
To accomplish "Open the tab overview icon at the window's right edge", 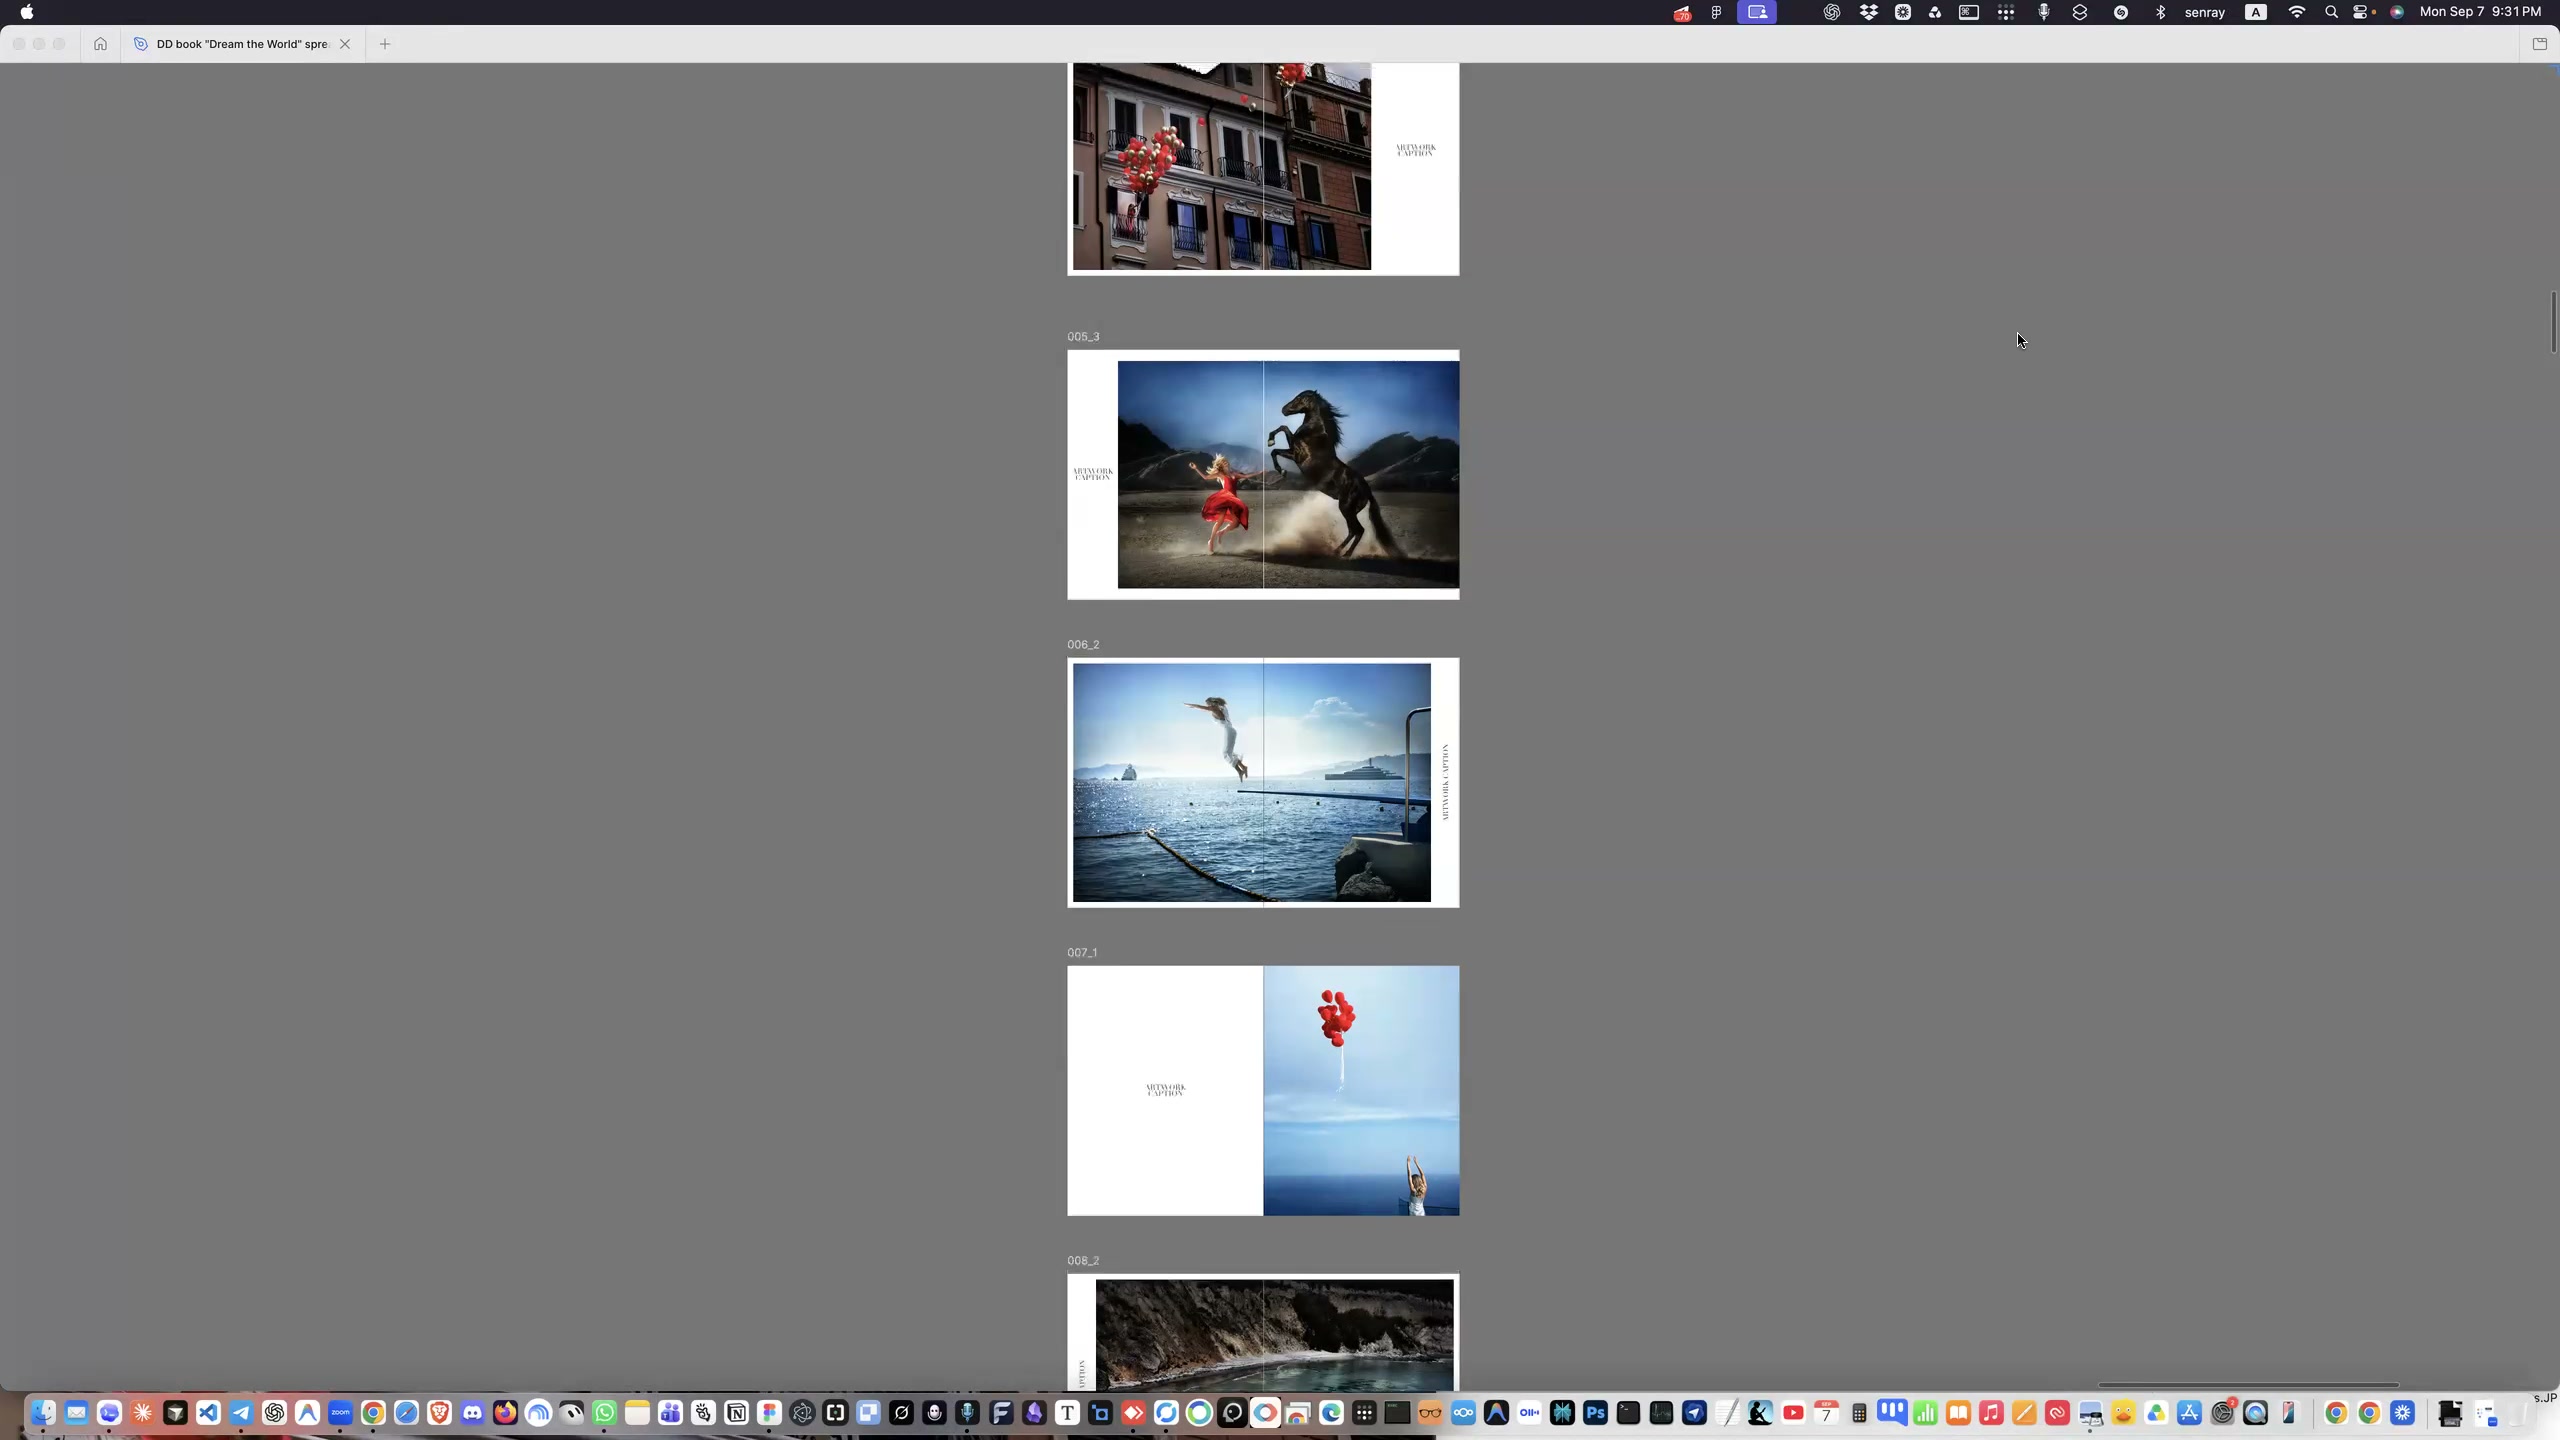I will click(x=2539, y=44).
